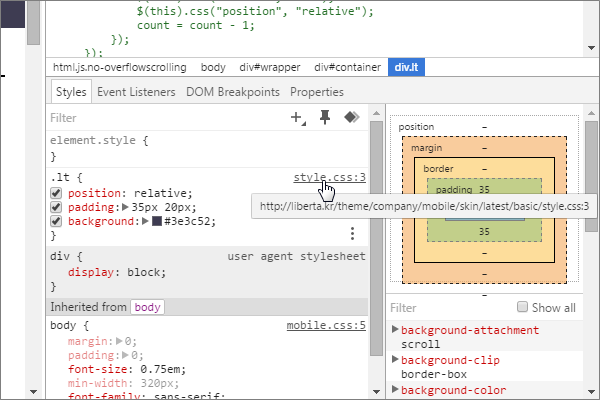Expand body margin shorthand triangle
The height and width of the screenshot is (400, 600).
point(119,341)
